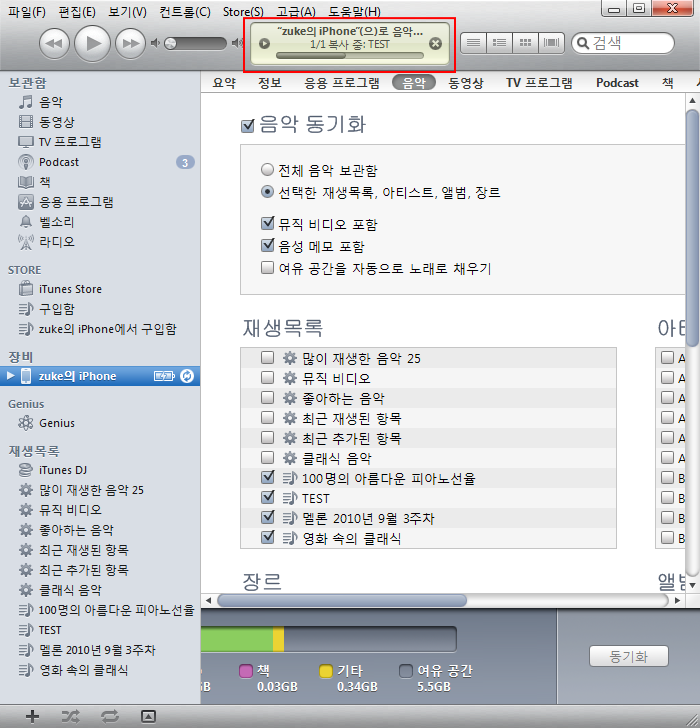
Task: Open the 도움말(H) menu
Action: (354, 12)
